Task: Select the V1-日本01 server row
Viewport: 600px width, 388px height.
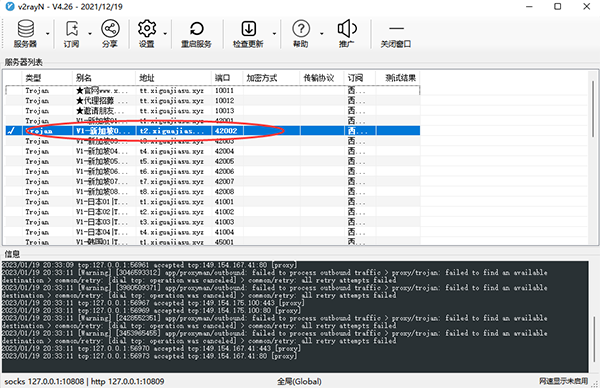Action: [x=212, y=202]
